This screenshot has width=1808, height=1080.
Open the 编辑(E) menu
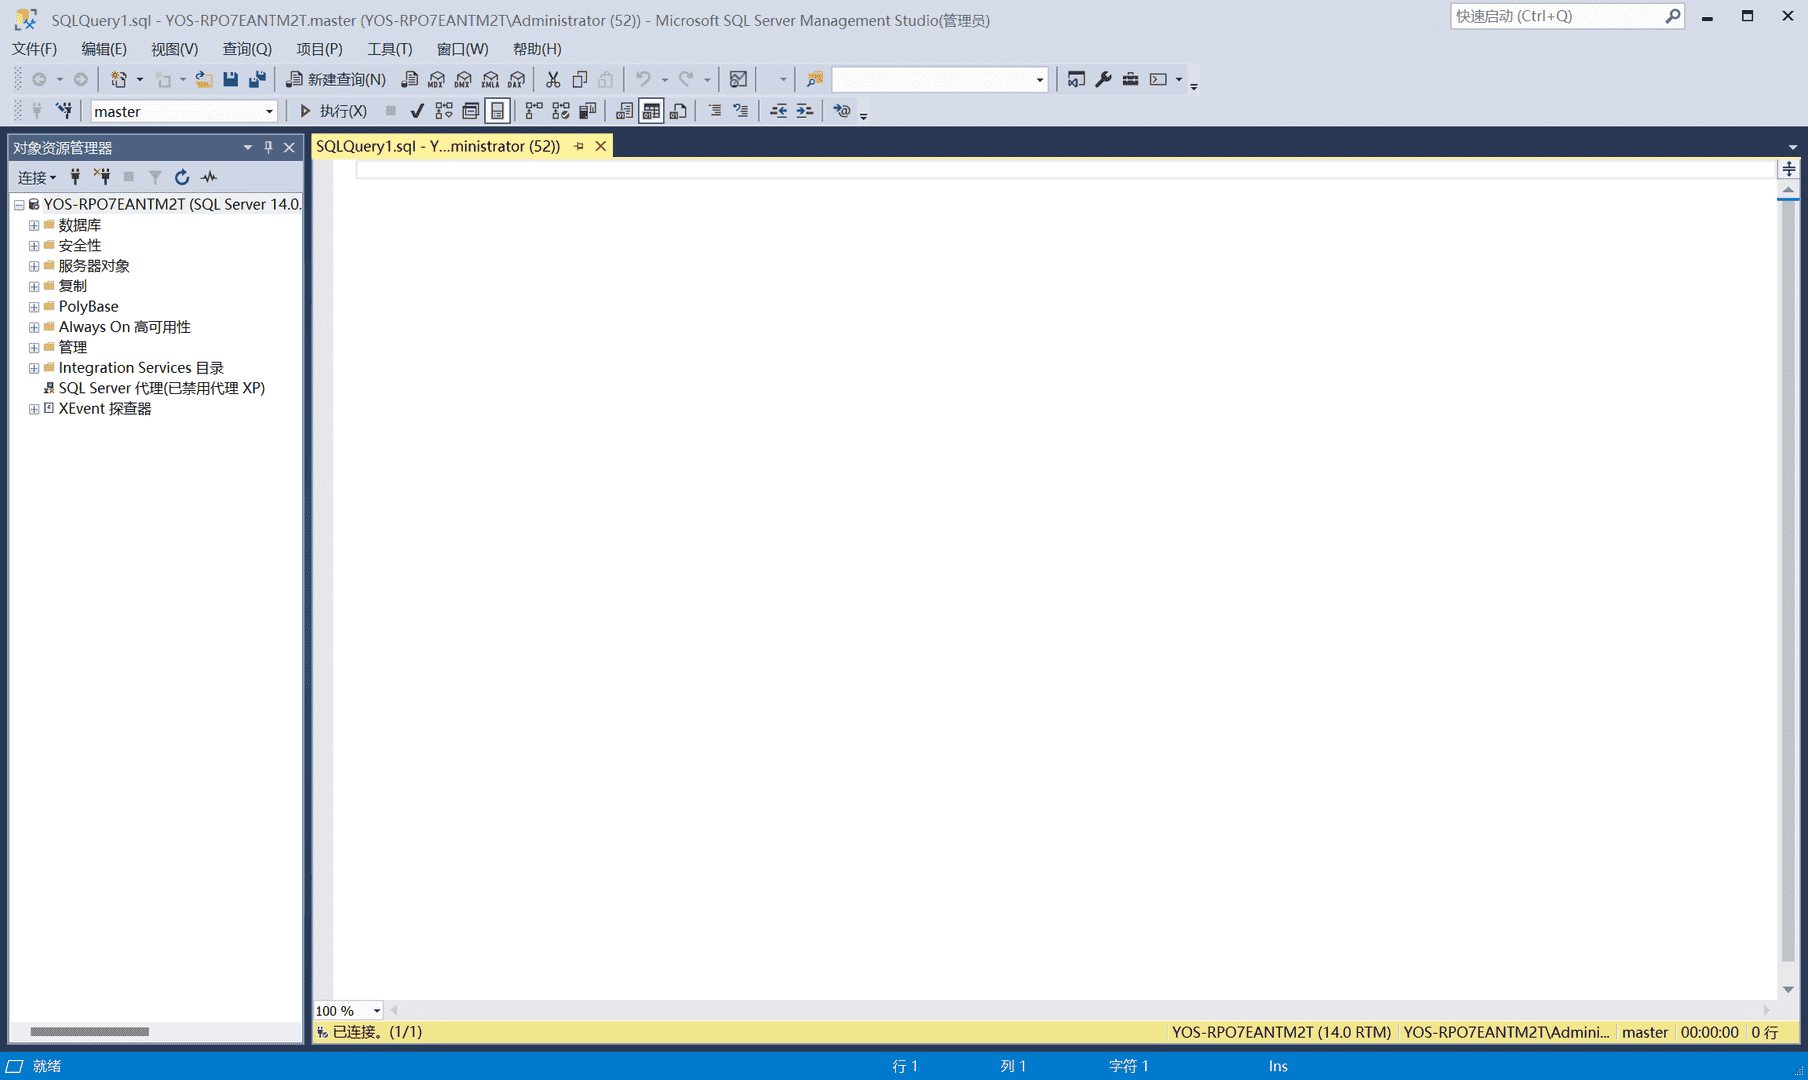coord(104,49)
